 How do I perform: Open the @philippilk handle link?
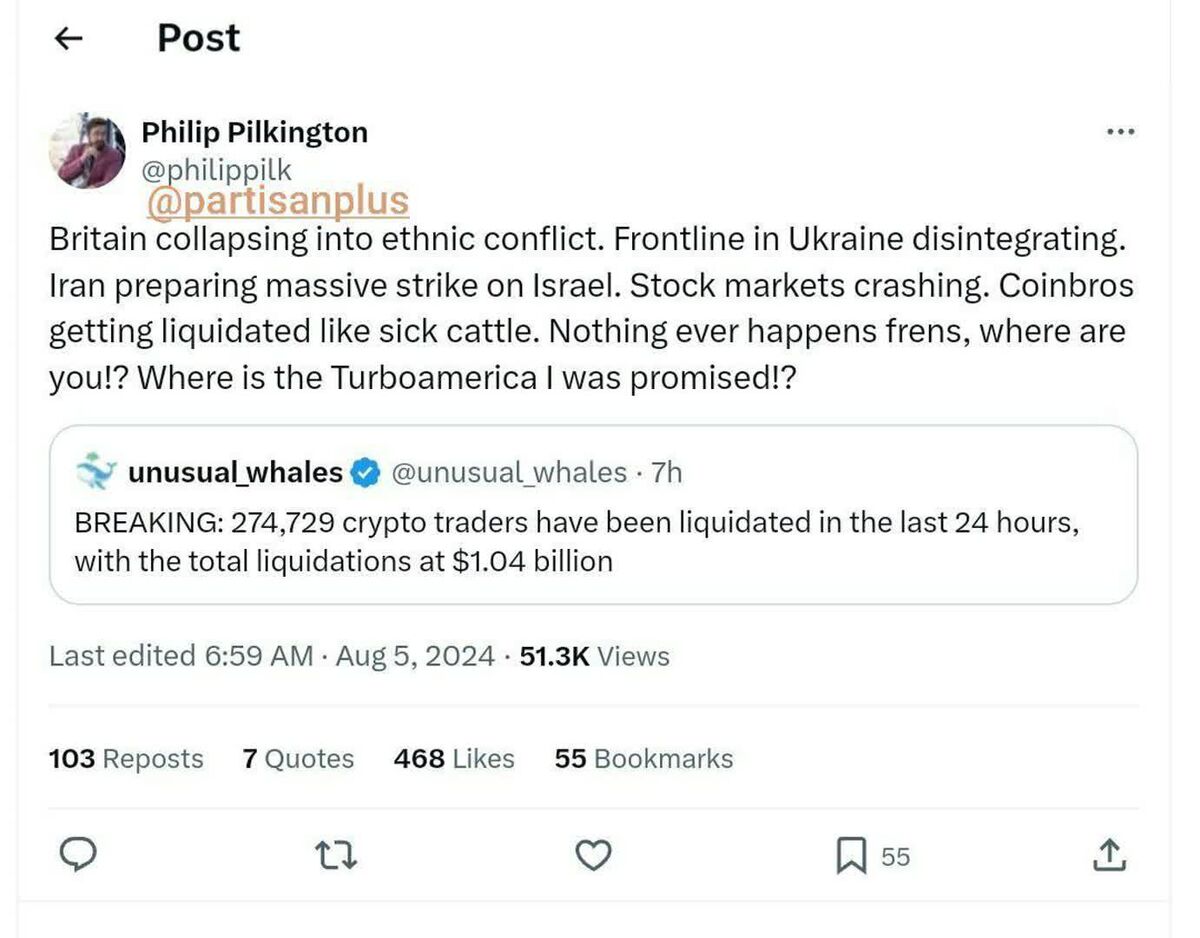[216, 169]
